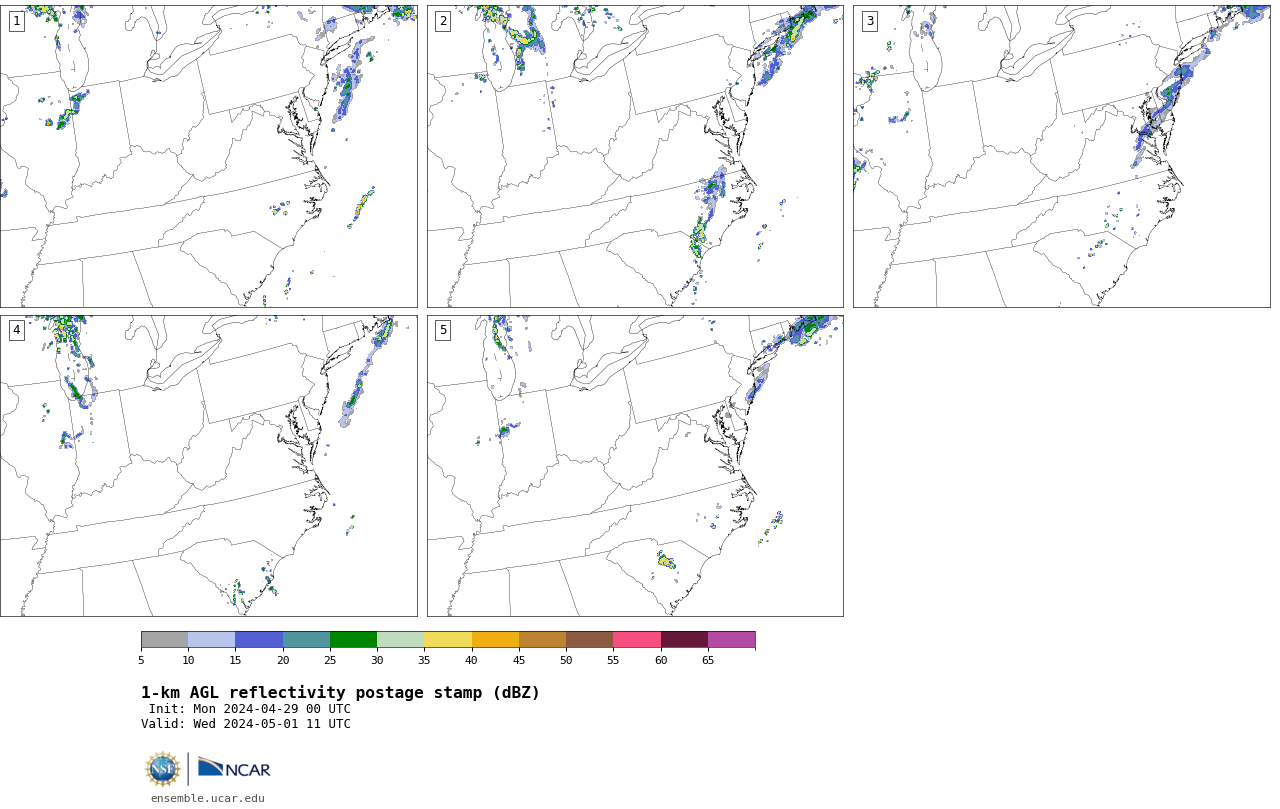The height and width of the screenshot is (809, 1280).
Task: Click the colorbar tick label 5
Action: point(141,660)
